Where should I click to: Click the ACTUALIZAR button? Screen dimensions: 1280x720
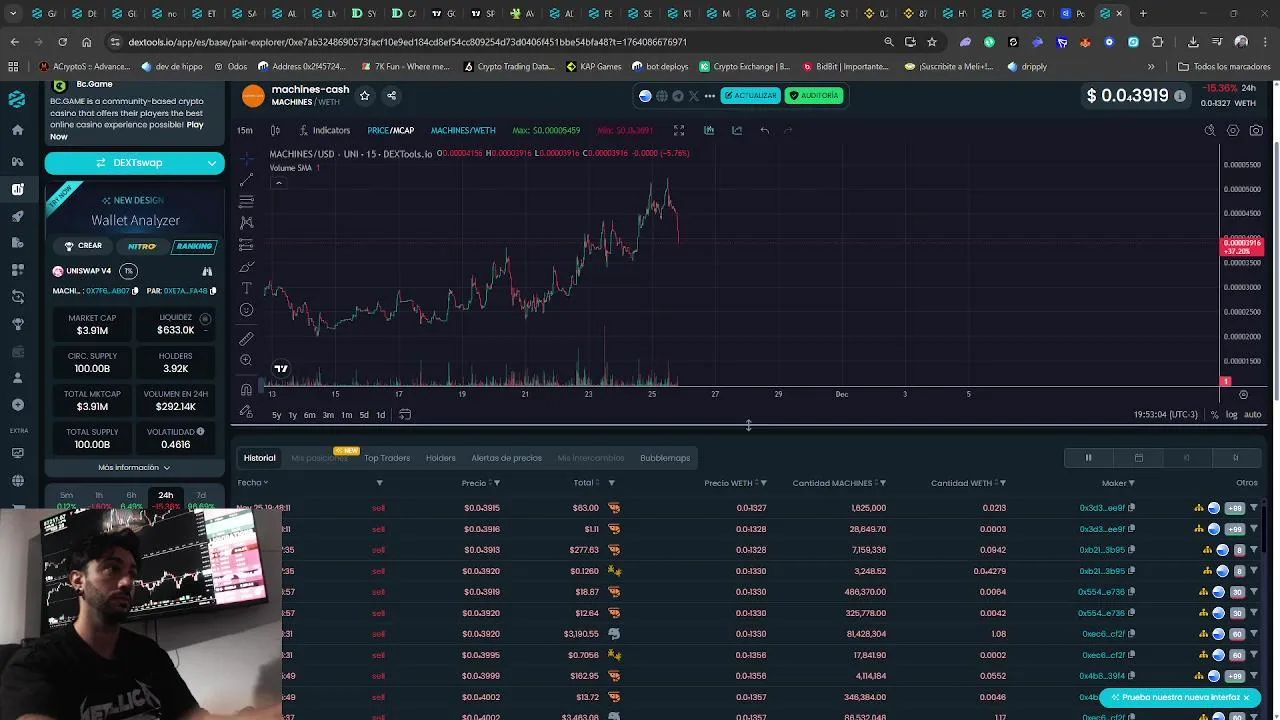(750, 95)
